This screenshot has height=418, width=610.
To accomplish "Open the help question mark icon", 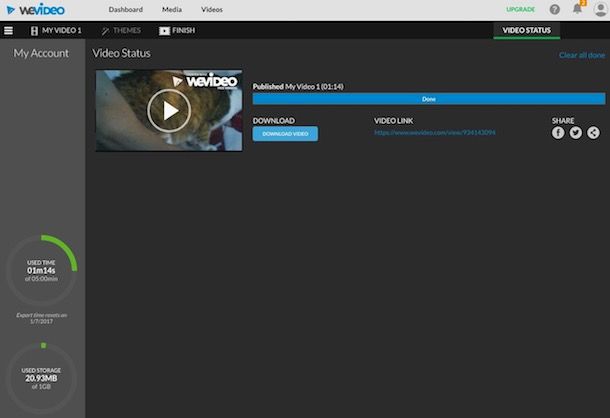I will (555, 9).
